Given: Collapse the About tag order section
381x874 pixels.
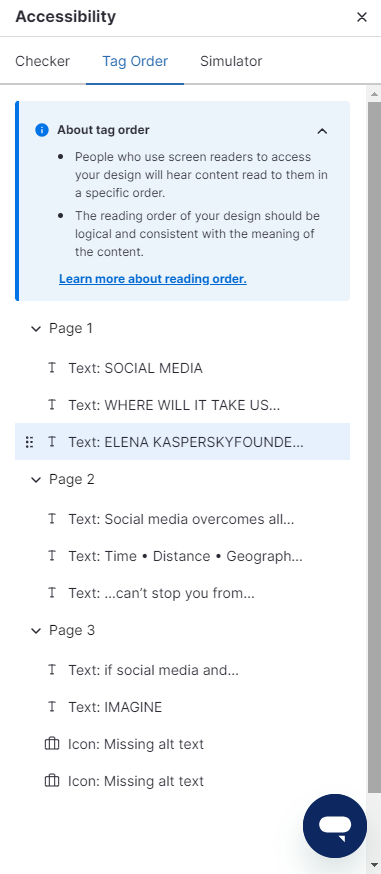Looking at the screenshot, I should point(322,131).
